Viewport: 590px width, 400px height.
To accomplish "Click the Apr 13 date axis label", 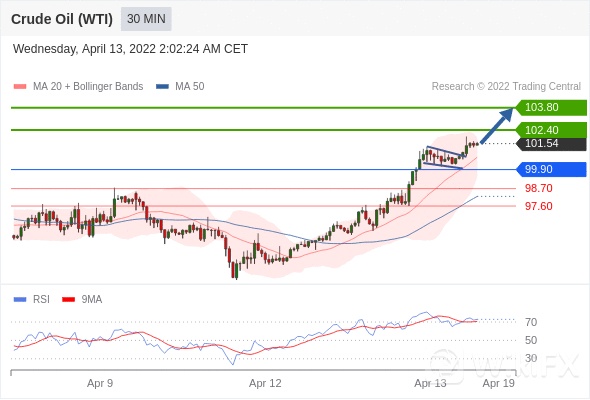I will coord(430,383).
